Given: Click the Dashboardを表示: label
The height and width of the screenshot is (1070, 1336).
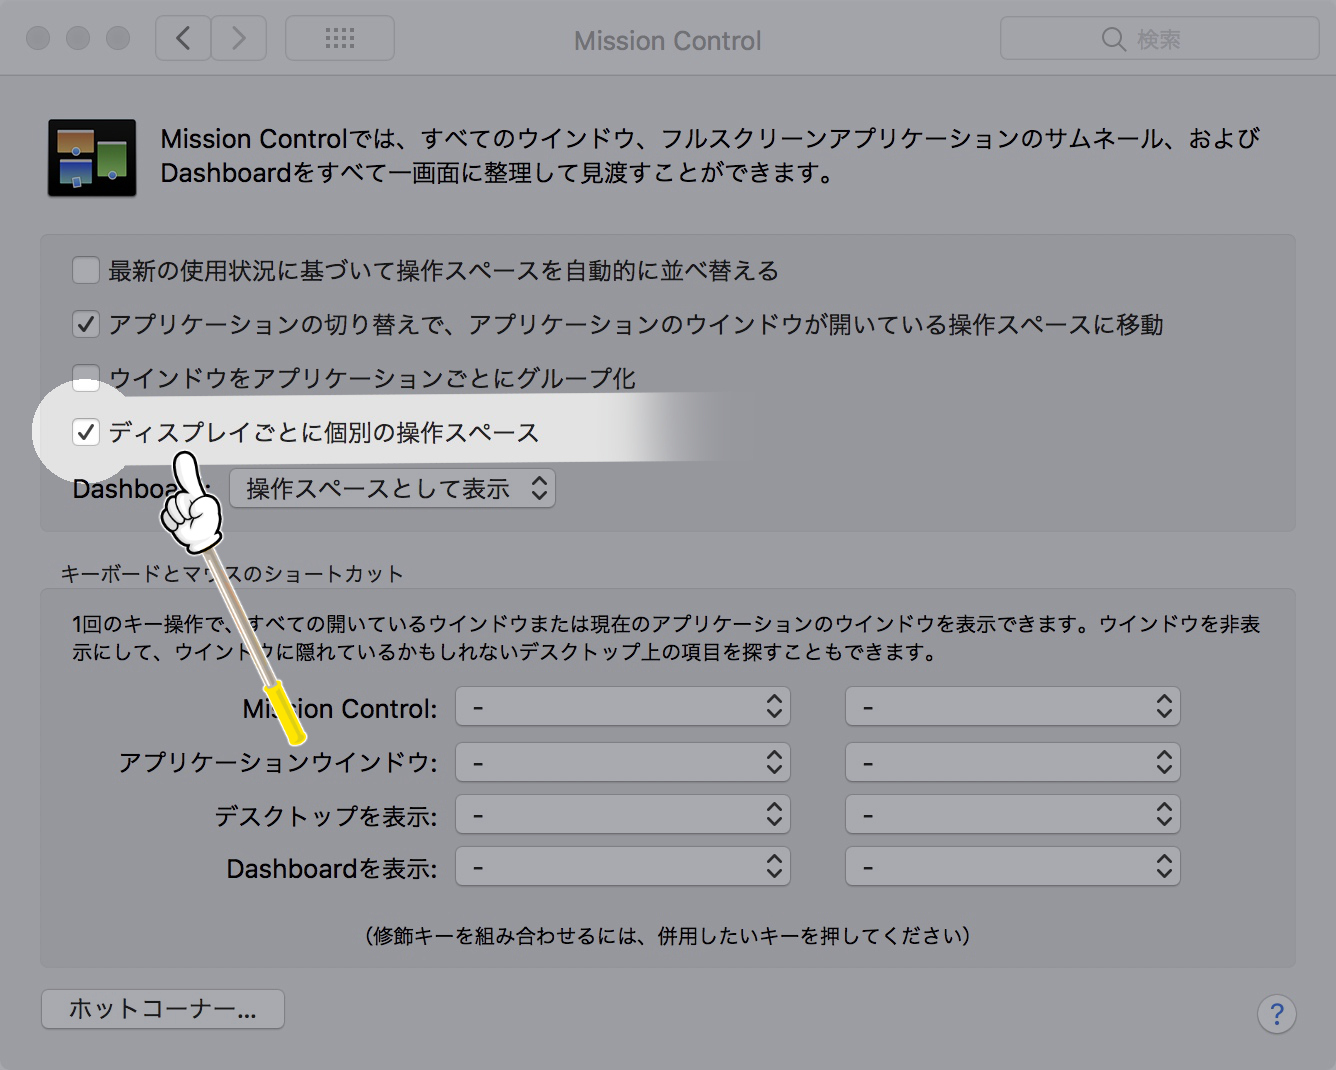Looking at the screenshot, I should [x=332, y=869].
